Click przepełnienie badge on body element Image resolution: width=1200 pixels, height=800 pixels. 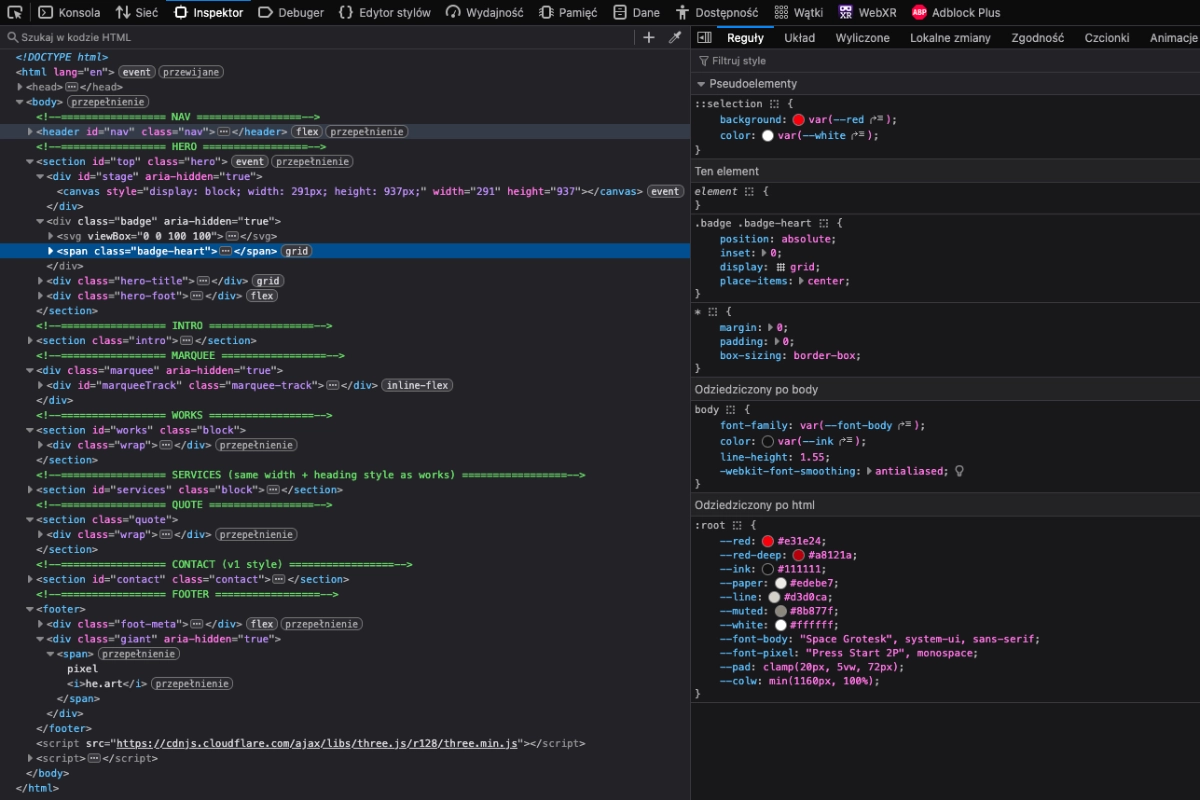108,102
